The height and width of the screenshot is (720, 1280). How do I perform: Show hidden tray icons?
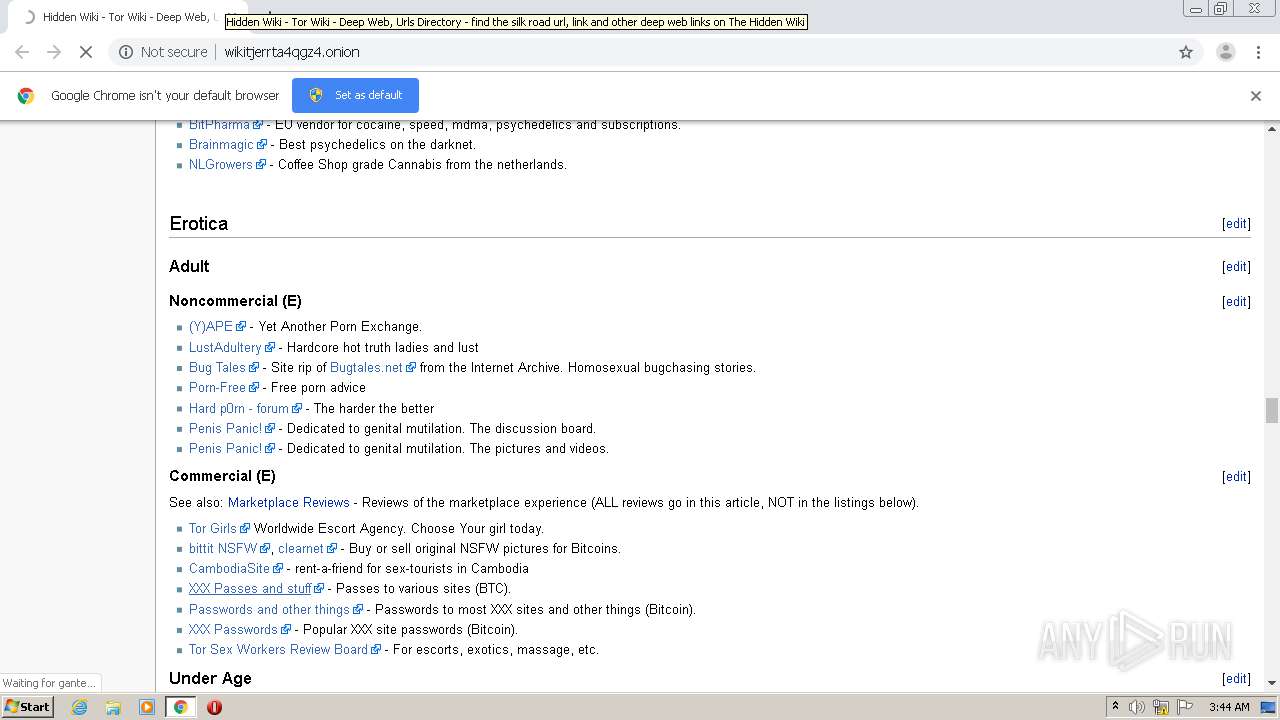1115,707
